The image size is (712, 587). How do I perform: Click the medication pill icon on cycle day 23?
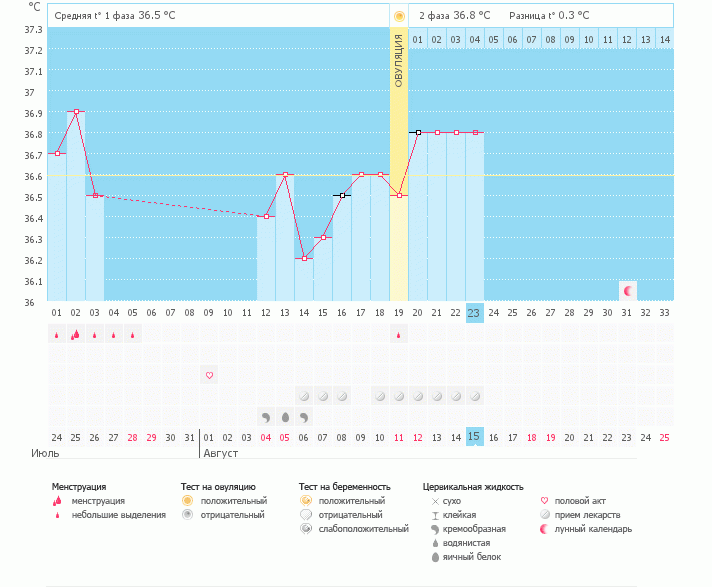tap(475, 396)
